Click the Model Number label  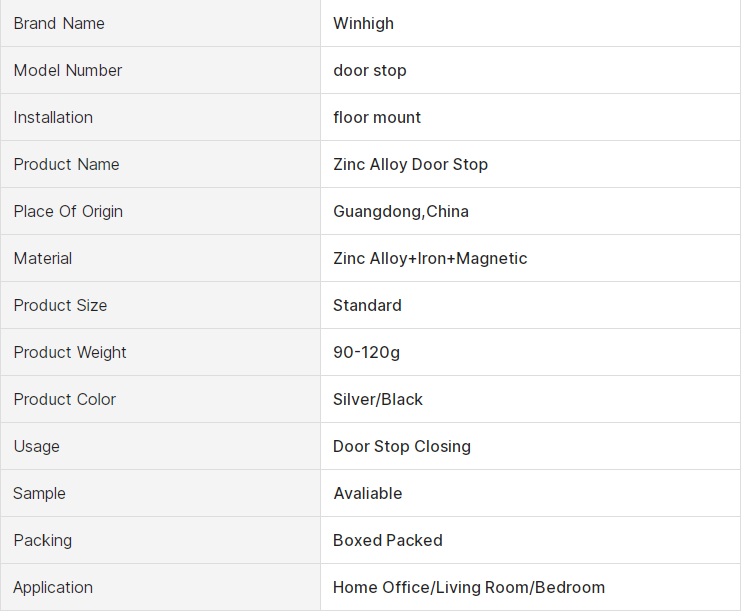(68, 70)
